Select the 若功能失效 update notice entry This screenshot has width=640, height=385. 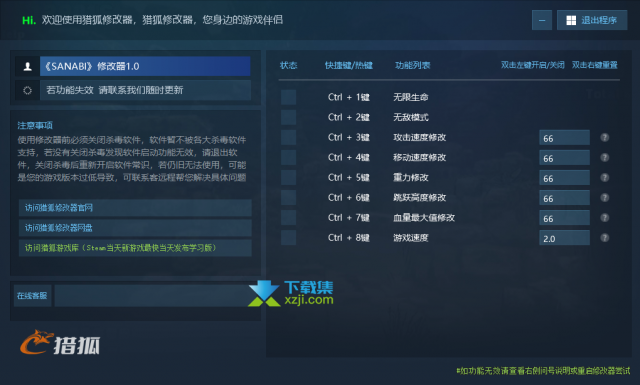(145, 90)
